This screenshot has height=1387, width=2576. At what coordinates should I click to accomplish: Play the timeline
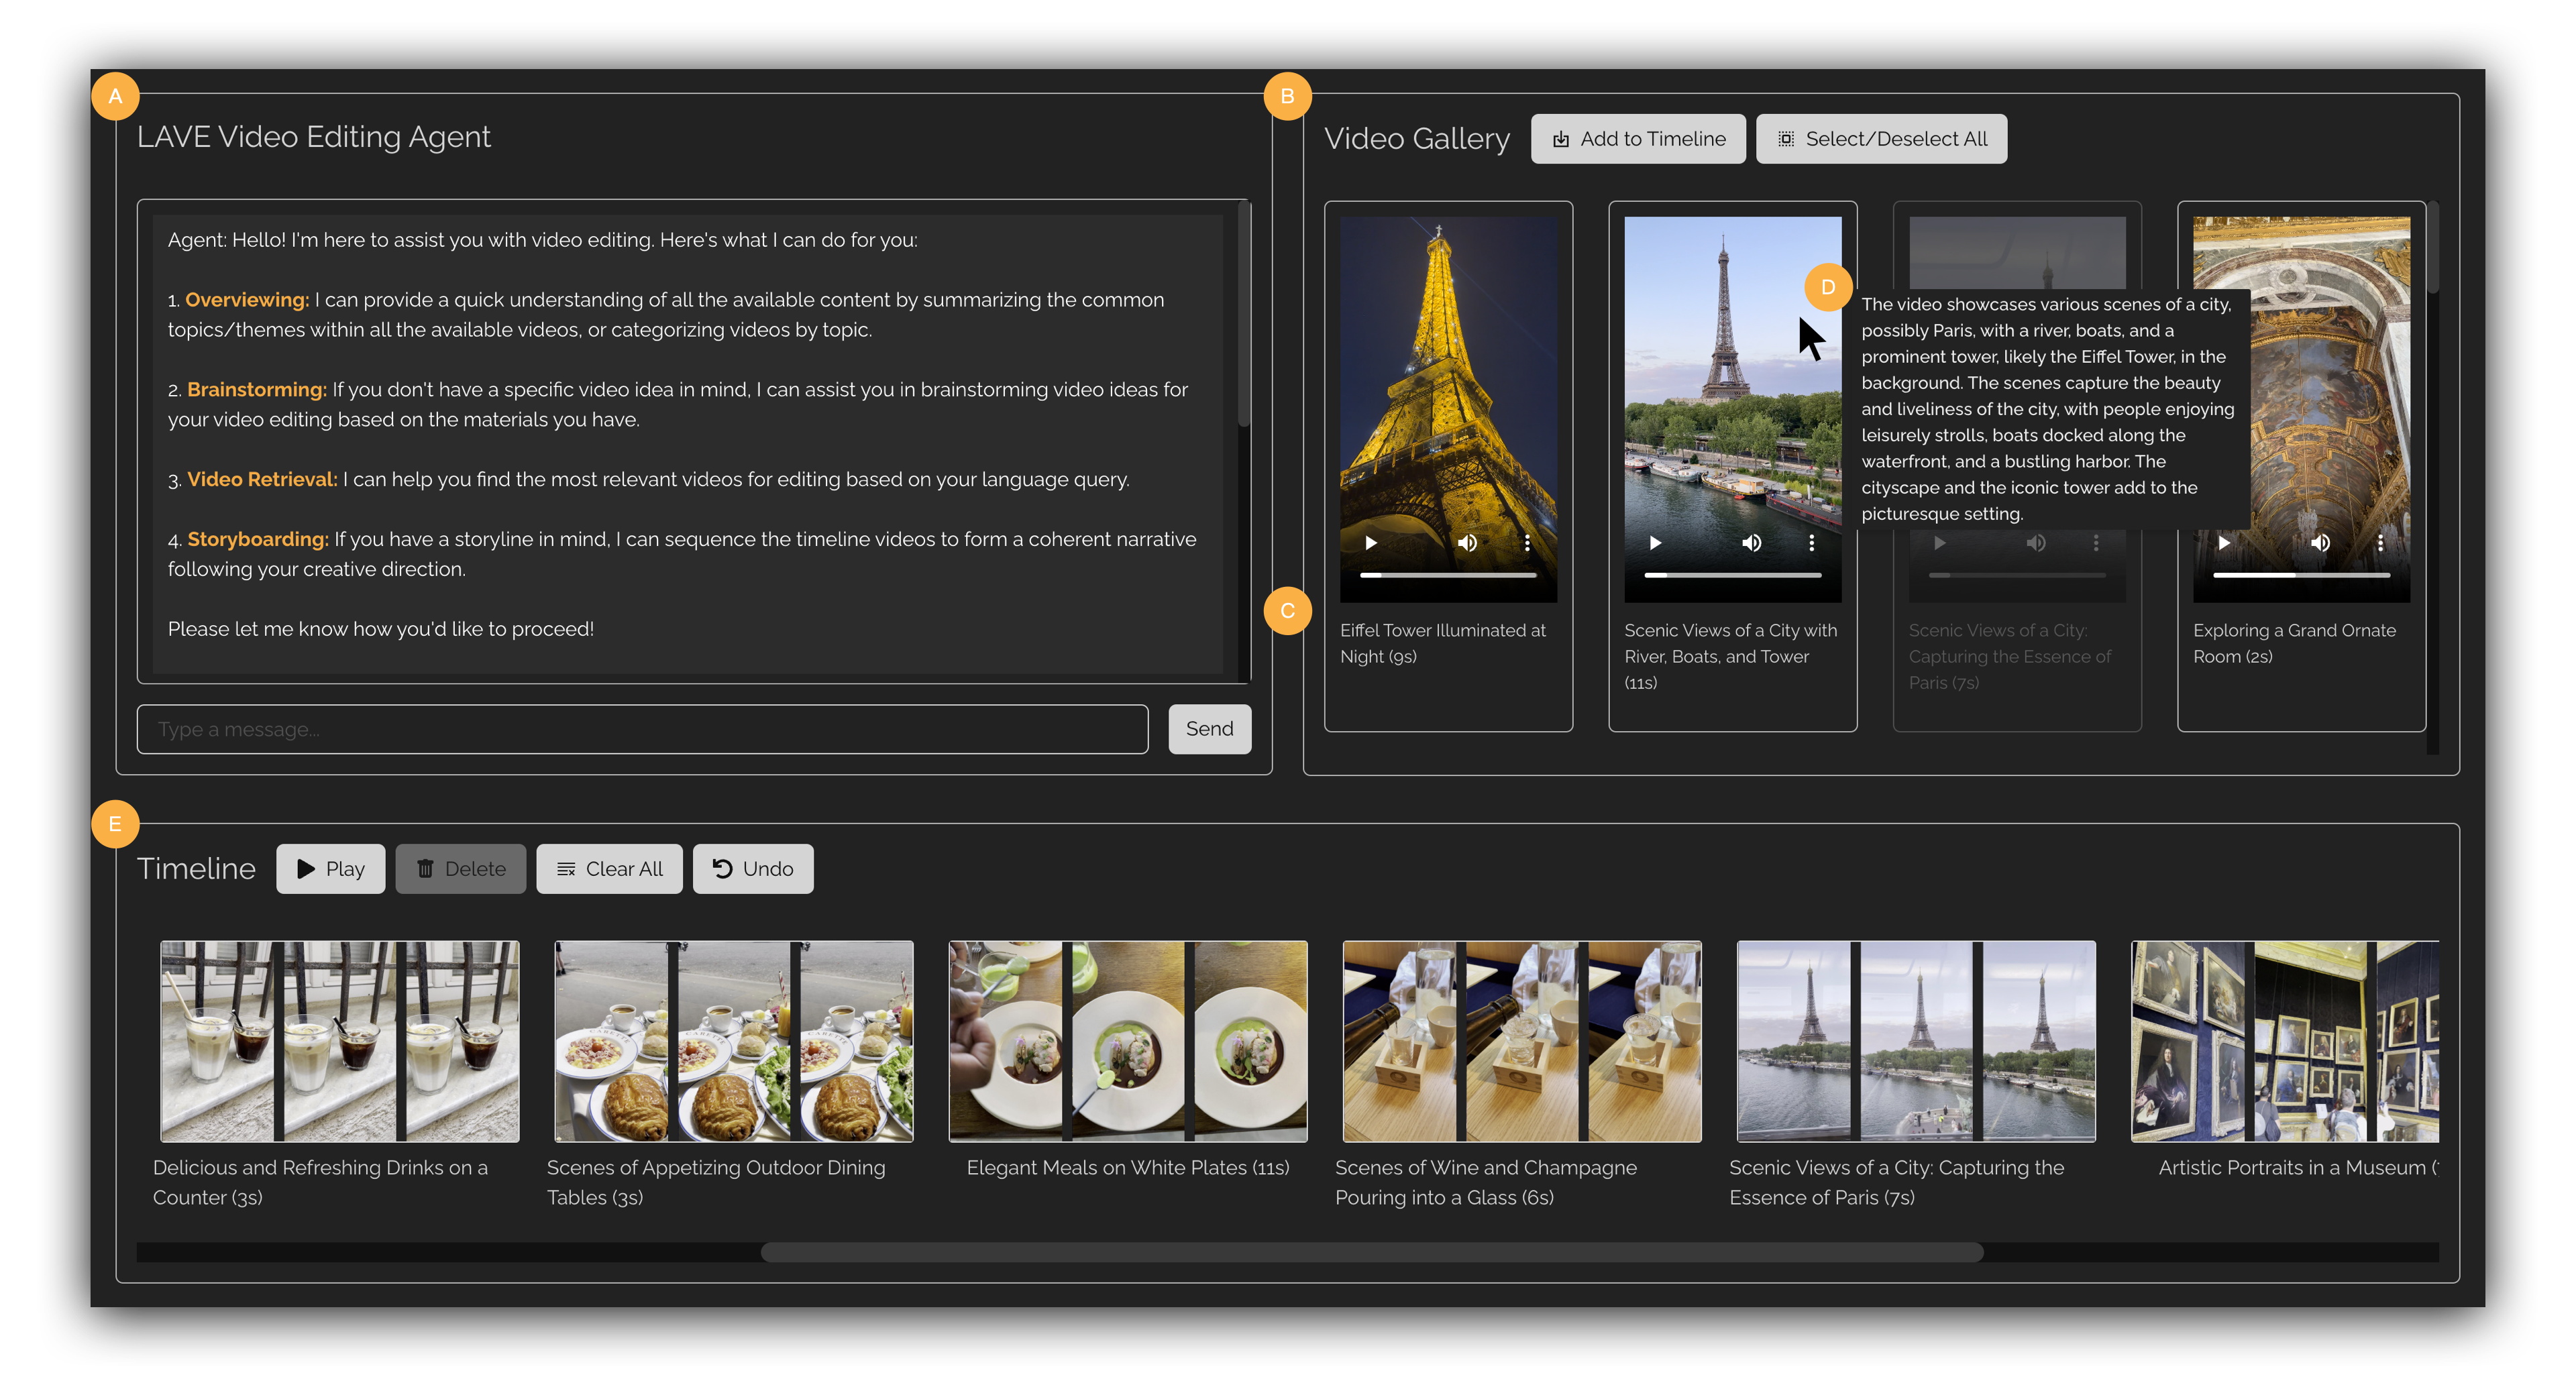point(330,869)
